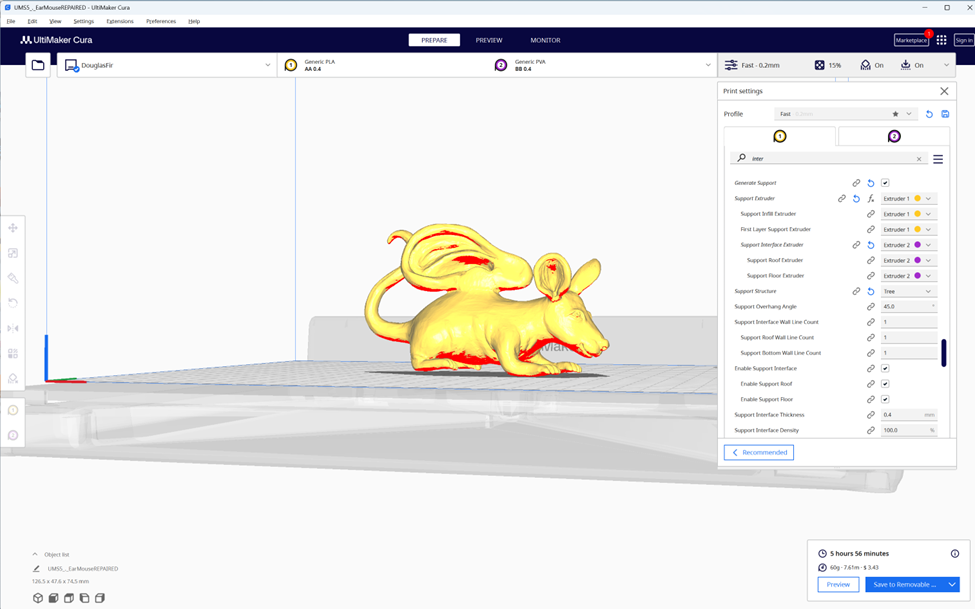The height and width of the screenshot is (609, 975).
Task: Switch to the PREVIEW stage tab
Action: pyautogui.click(x=489, y=40)
